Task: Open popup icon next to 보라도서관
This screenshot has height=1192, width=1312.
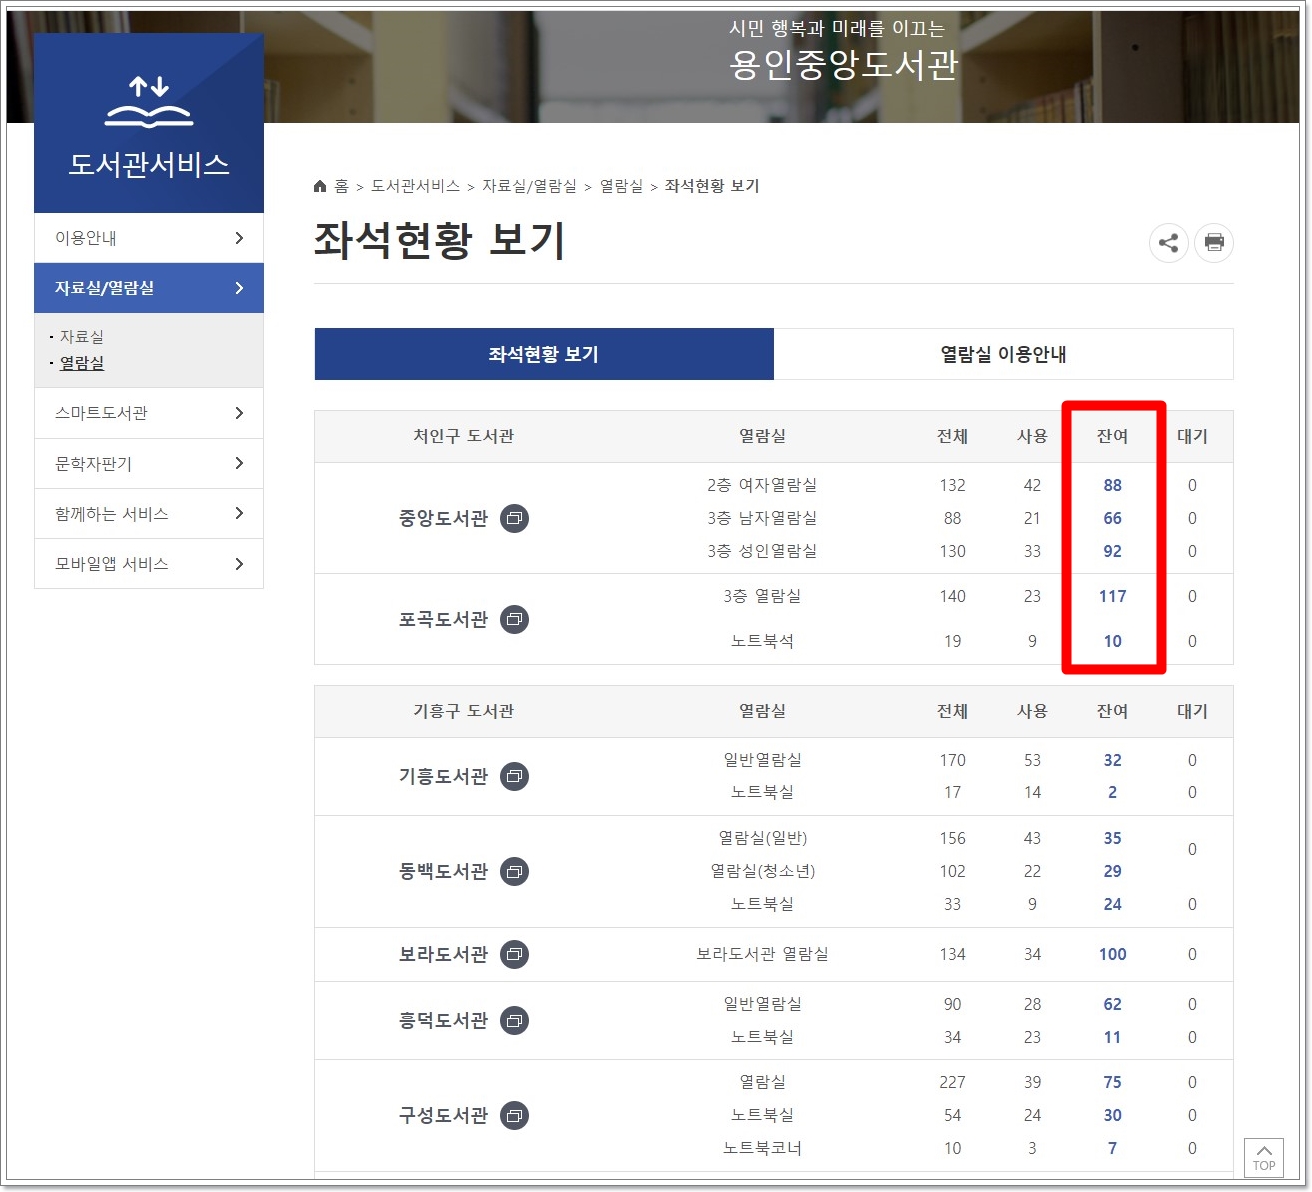Action: [x=514, y=954]
